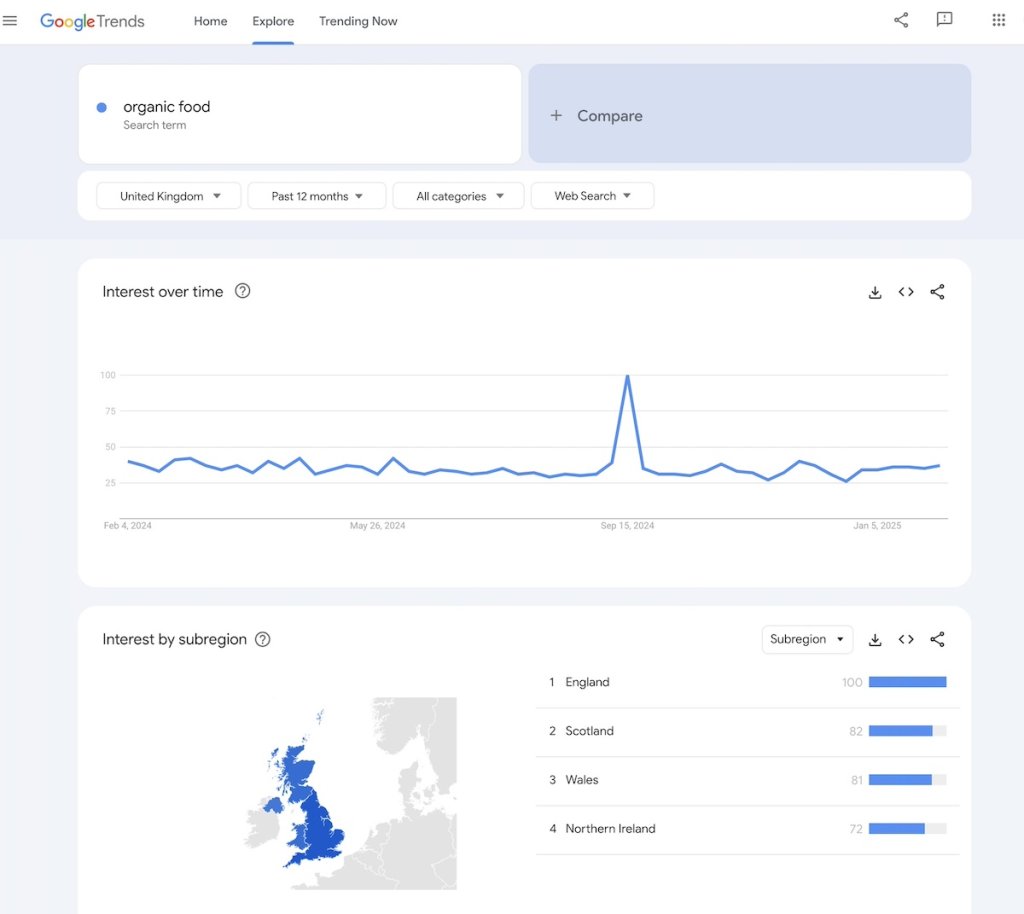Click the chart peak near Sep 15, 2024
1024x914 pixels.
click(628, 376)
